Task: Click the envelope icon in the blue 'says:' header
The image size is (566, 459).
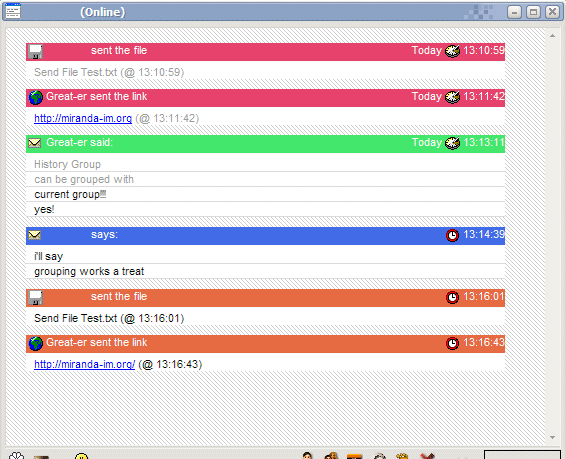Action: tap(35, 235)
